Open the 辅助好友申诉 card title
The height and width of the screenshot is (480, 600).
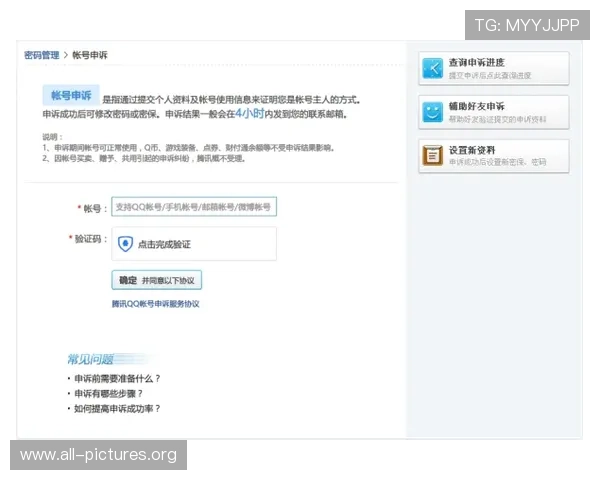pos(476,106)
